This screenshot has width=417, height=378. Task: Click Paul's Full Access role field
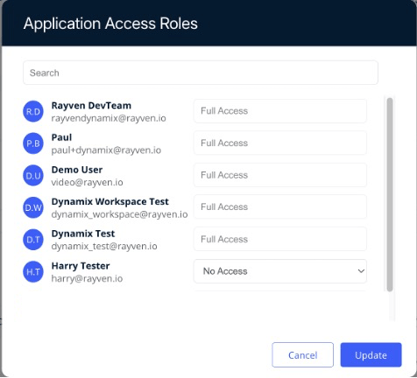pyautogui.click(x=280, y=143)
